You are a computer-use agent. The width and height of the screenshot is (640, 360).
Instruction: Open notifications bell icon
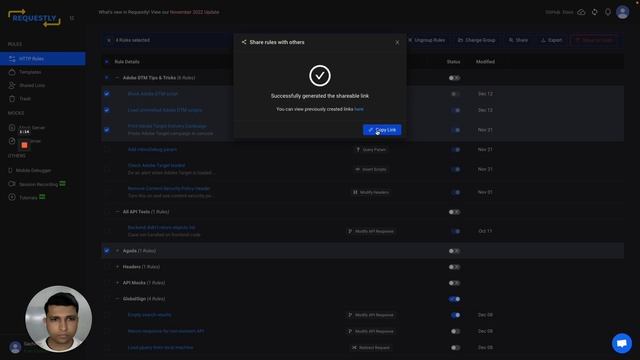pyautogui.click(x=608, y=12)
